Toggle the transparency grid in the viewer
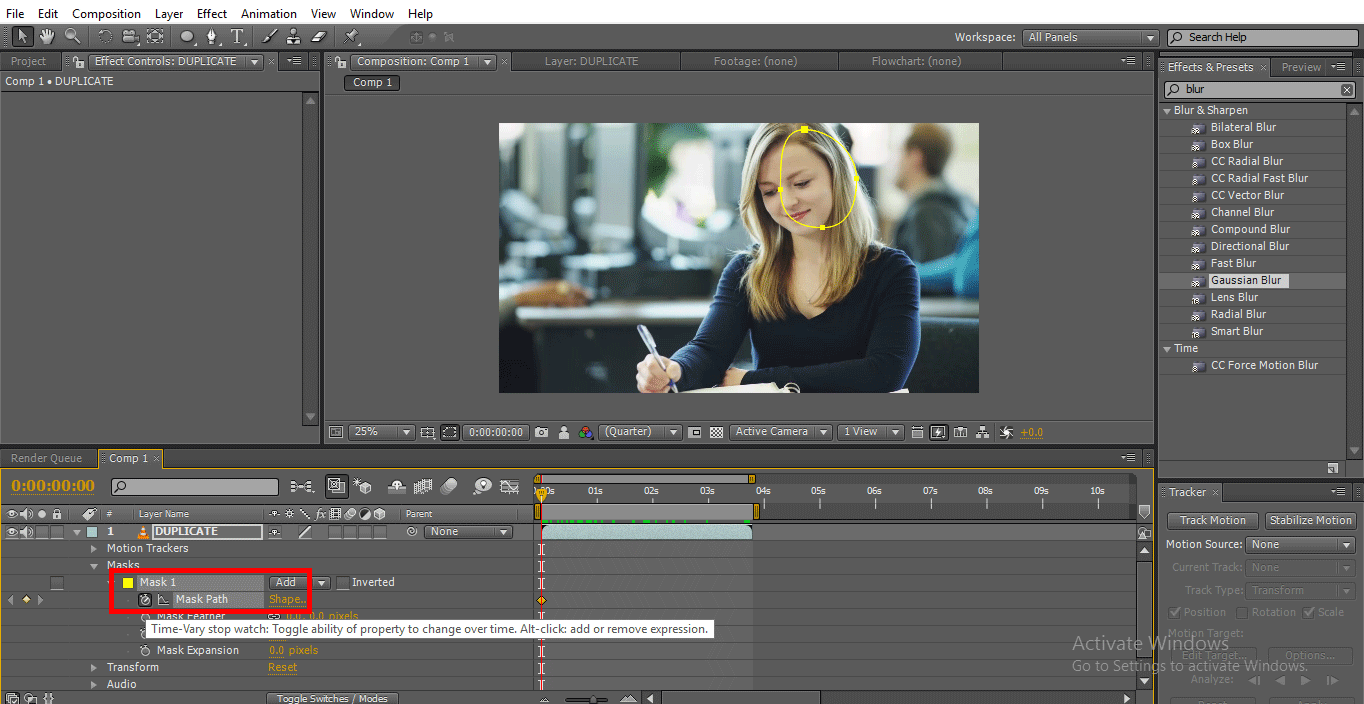 pyautogui.click(x=716, y=432)
